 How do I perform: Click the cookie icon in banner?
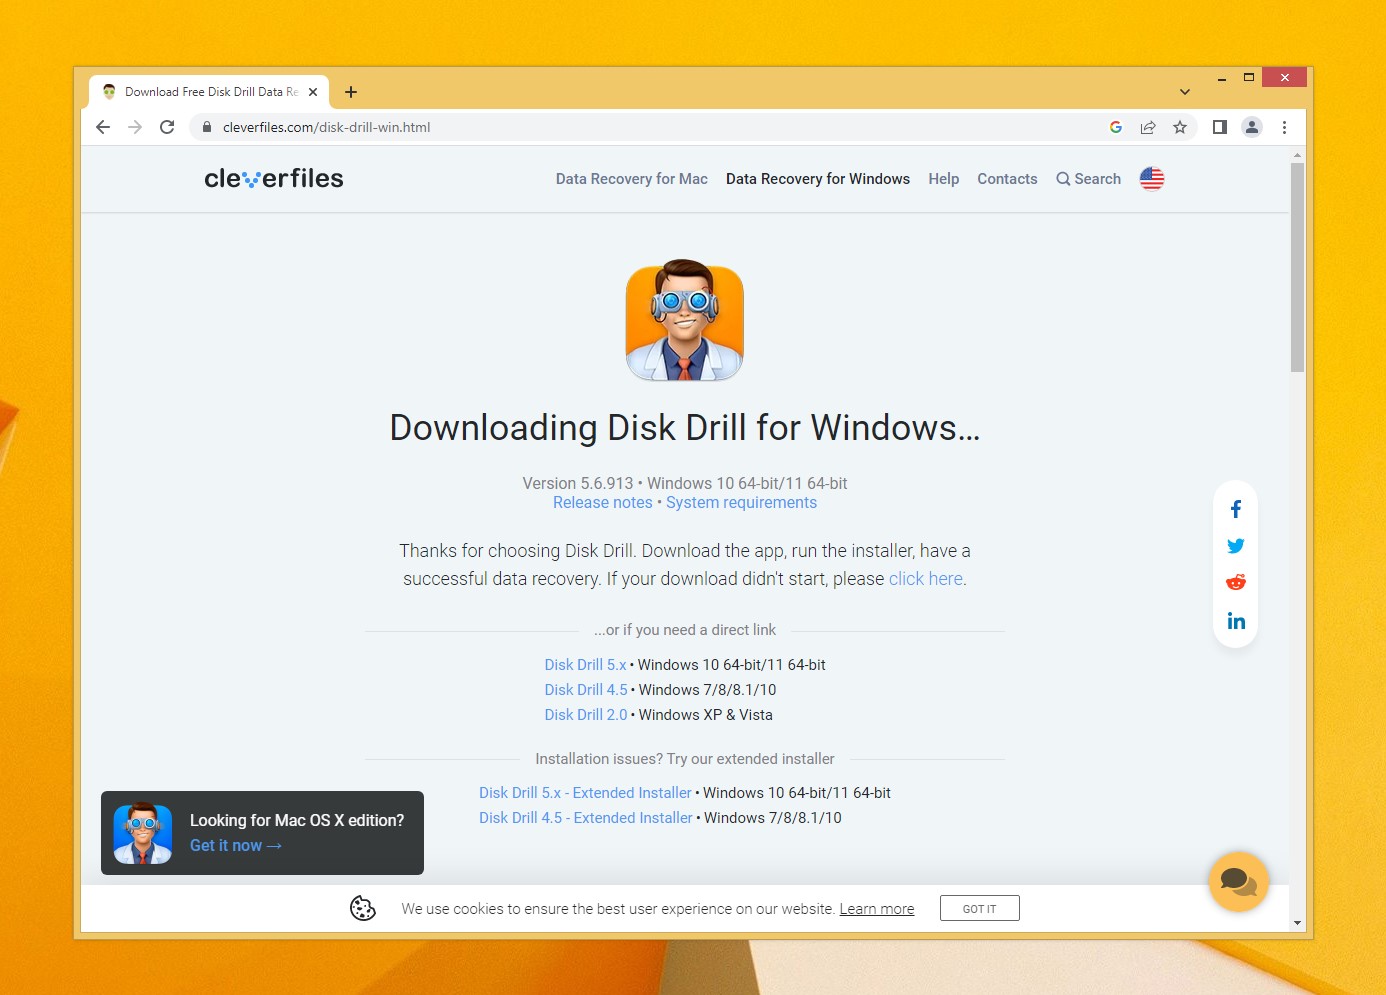(x=363, y=908)
